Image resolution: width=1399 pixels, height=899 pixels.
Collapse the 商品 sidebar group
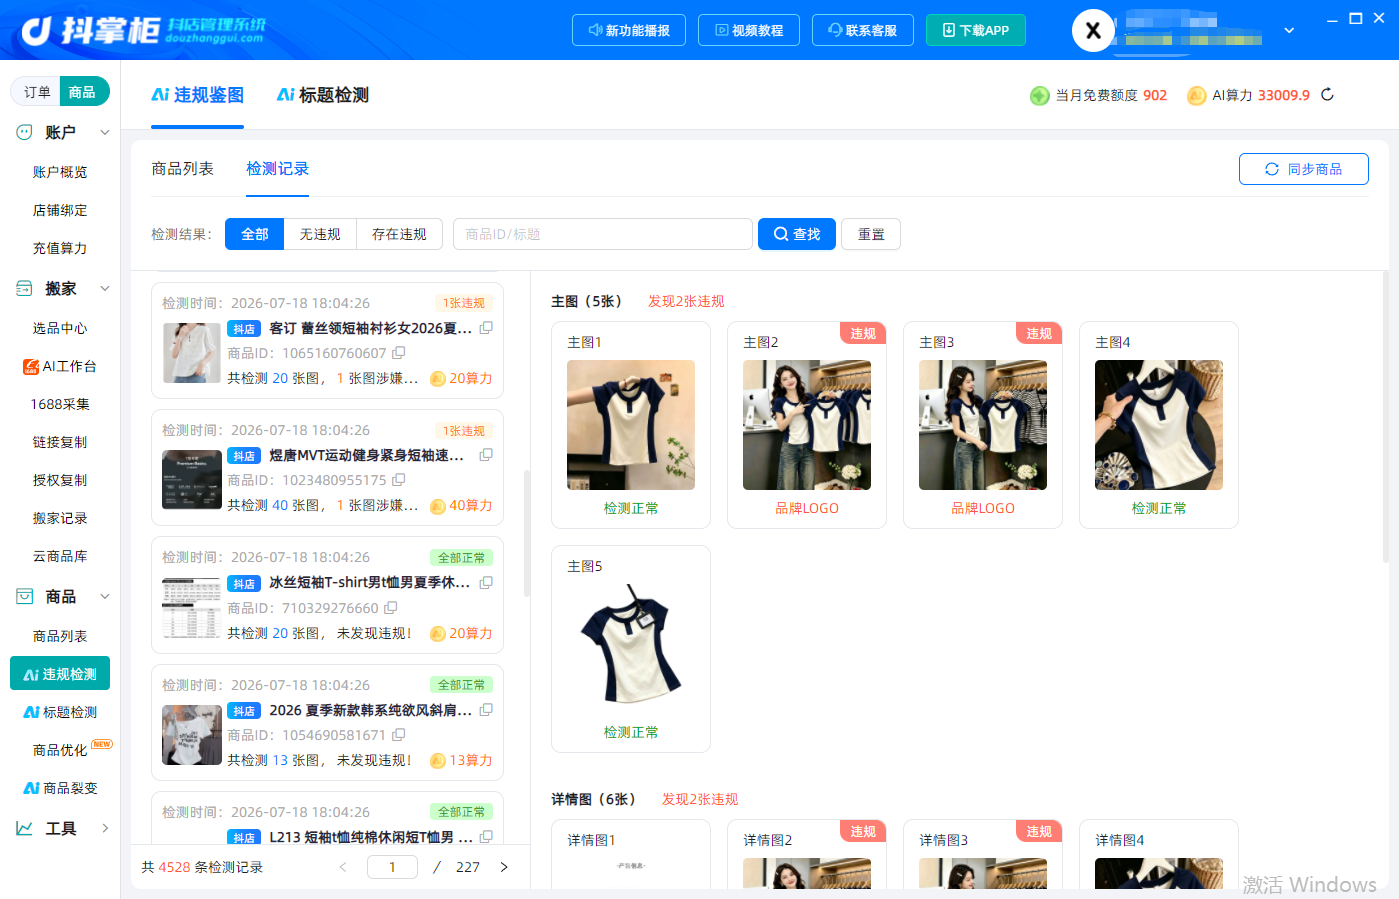click(x=105, y=596)
